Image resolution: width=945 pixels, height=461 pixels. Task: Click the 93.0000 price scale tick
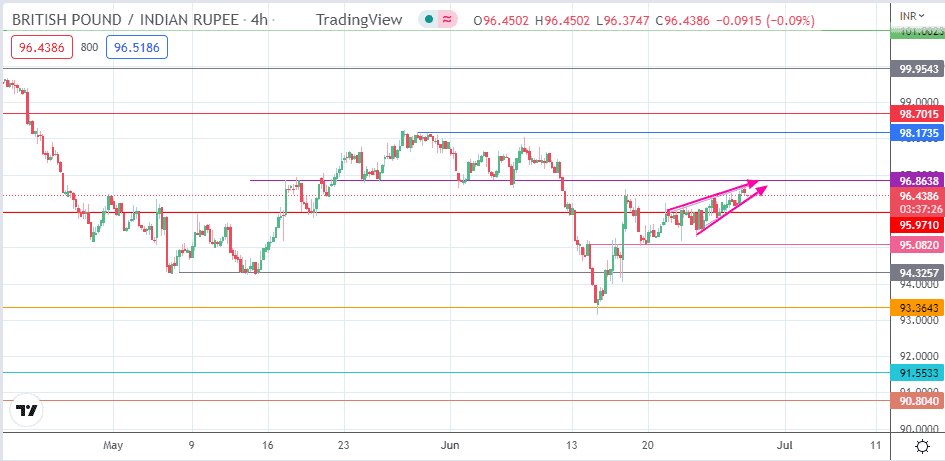point(918,320)
